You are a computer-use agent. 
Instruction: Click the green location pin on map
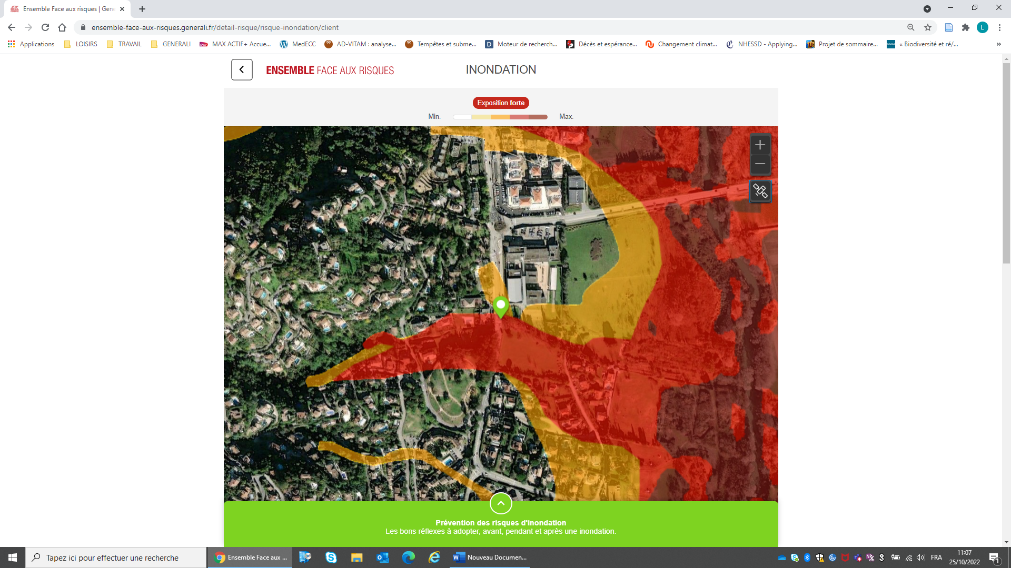point(501,305)
